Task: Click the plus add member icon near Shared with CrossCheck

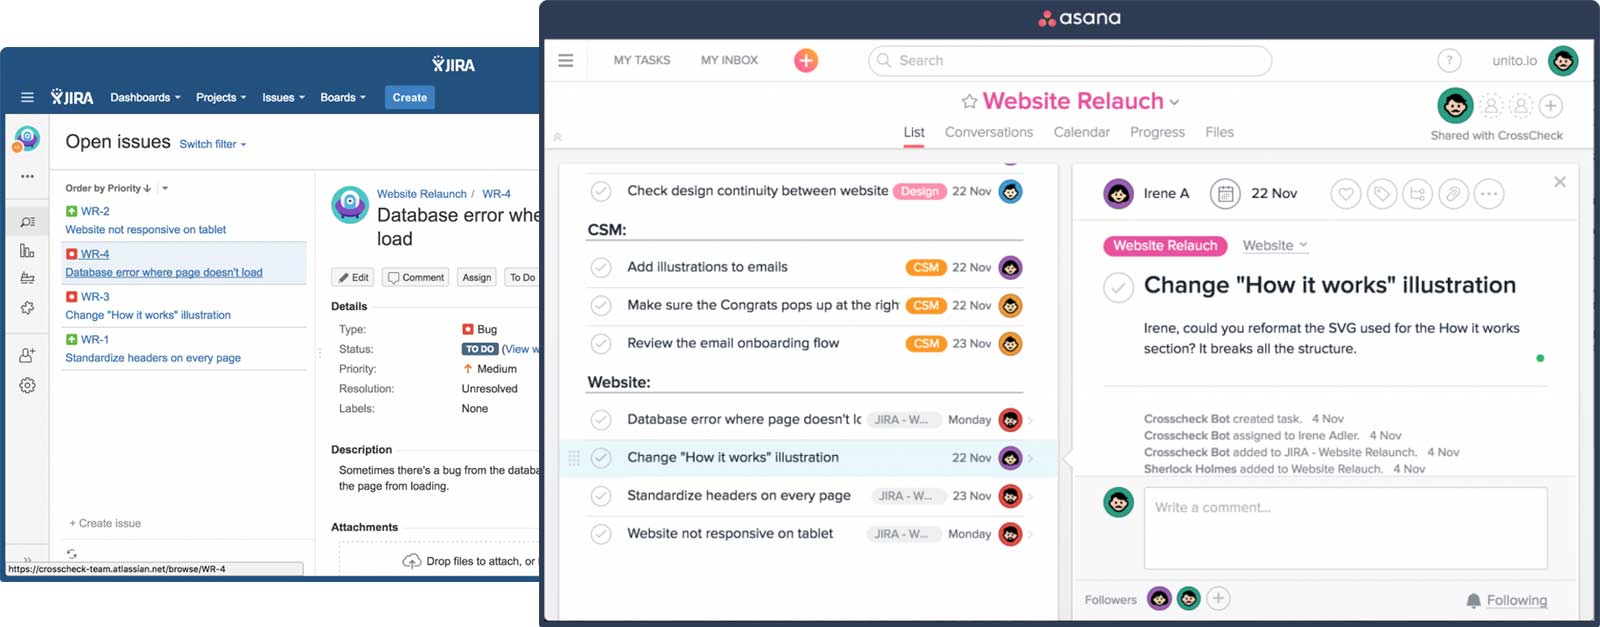Action: 1551,105
